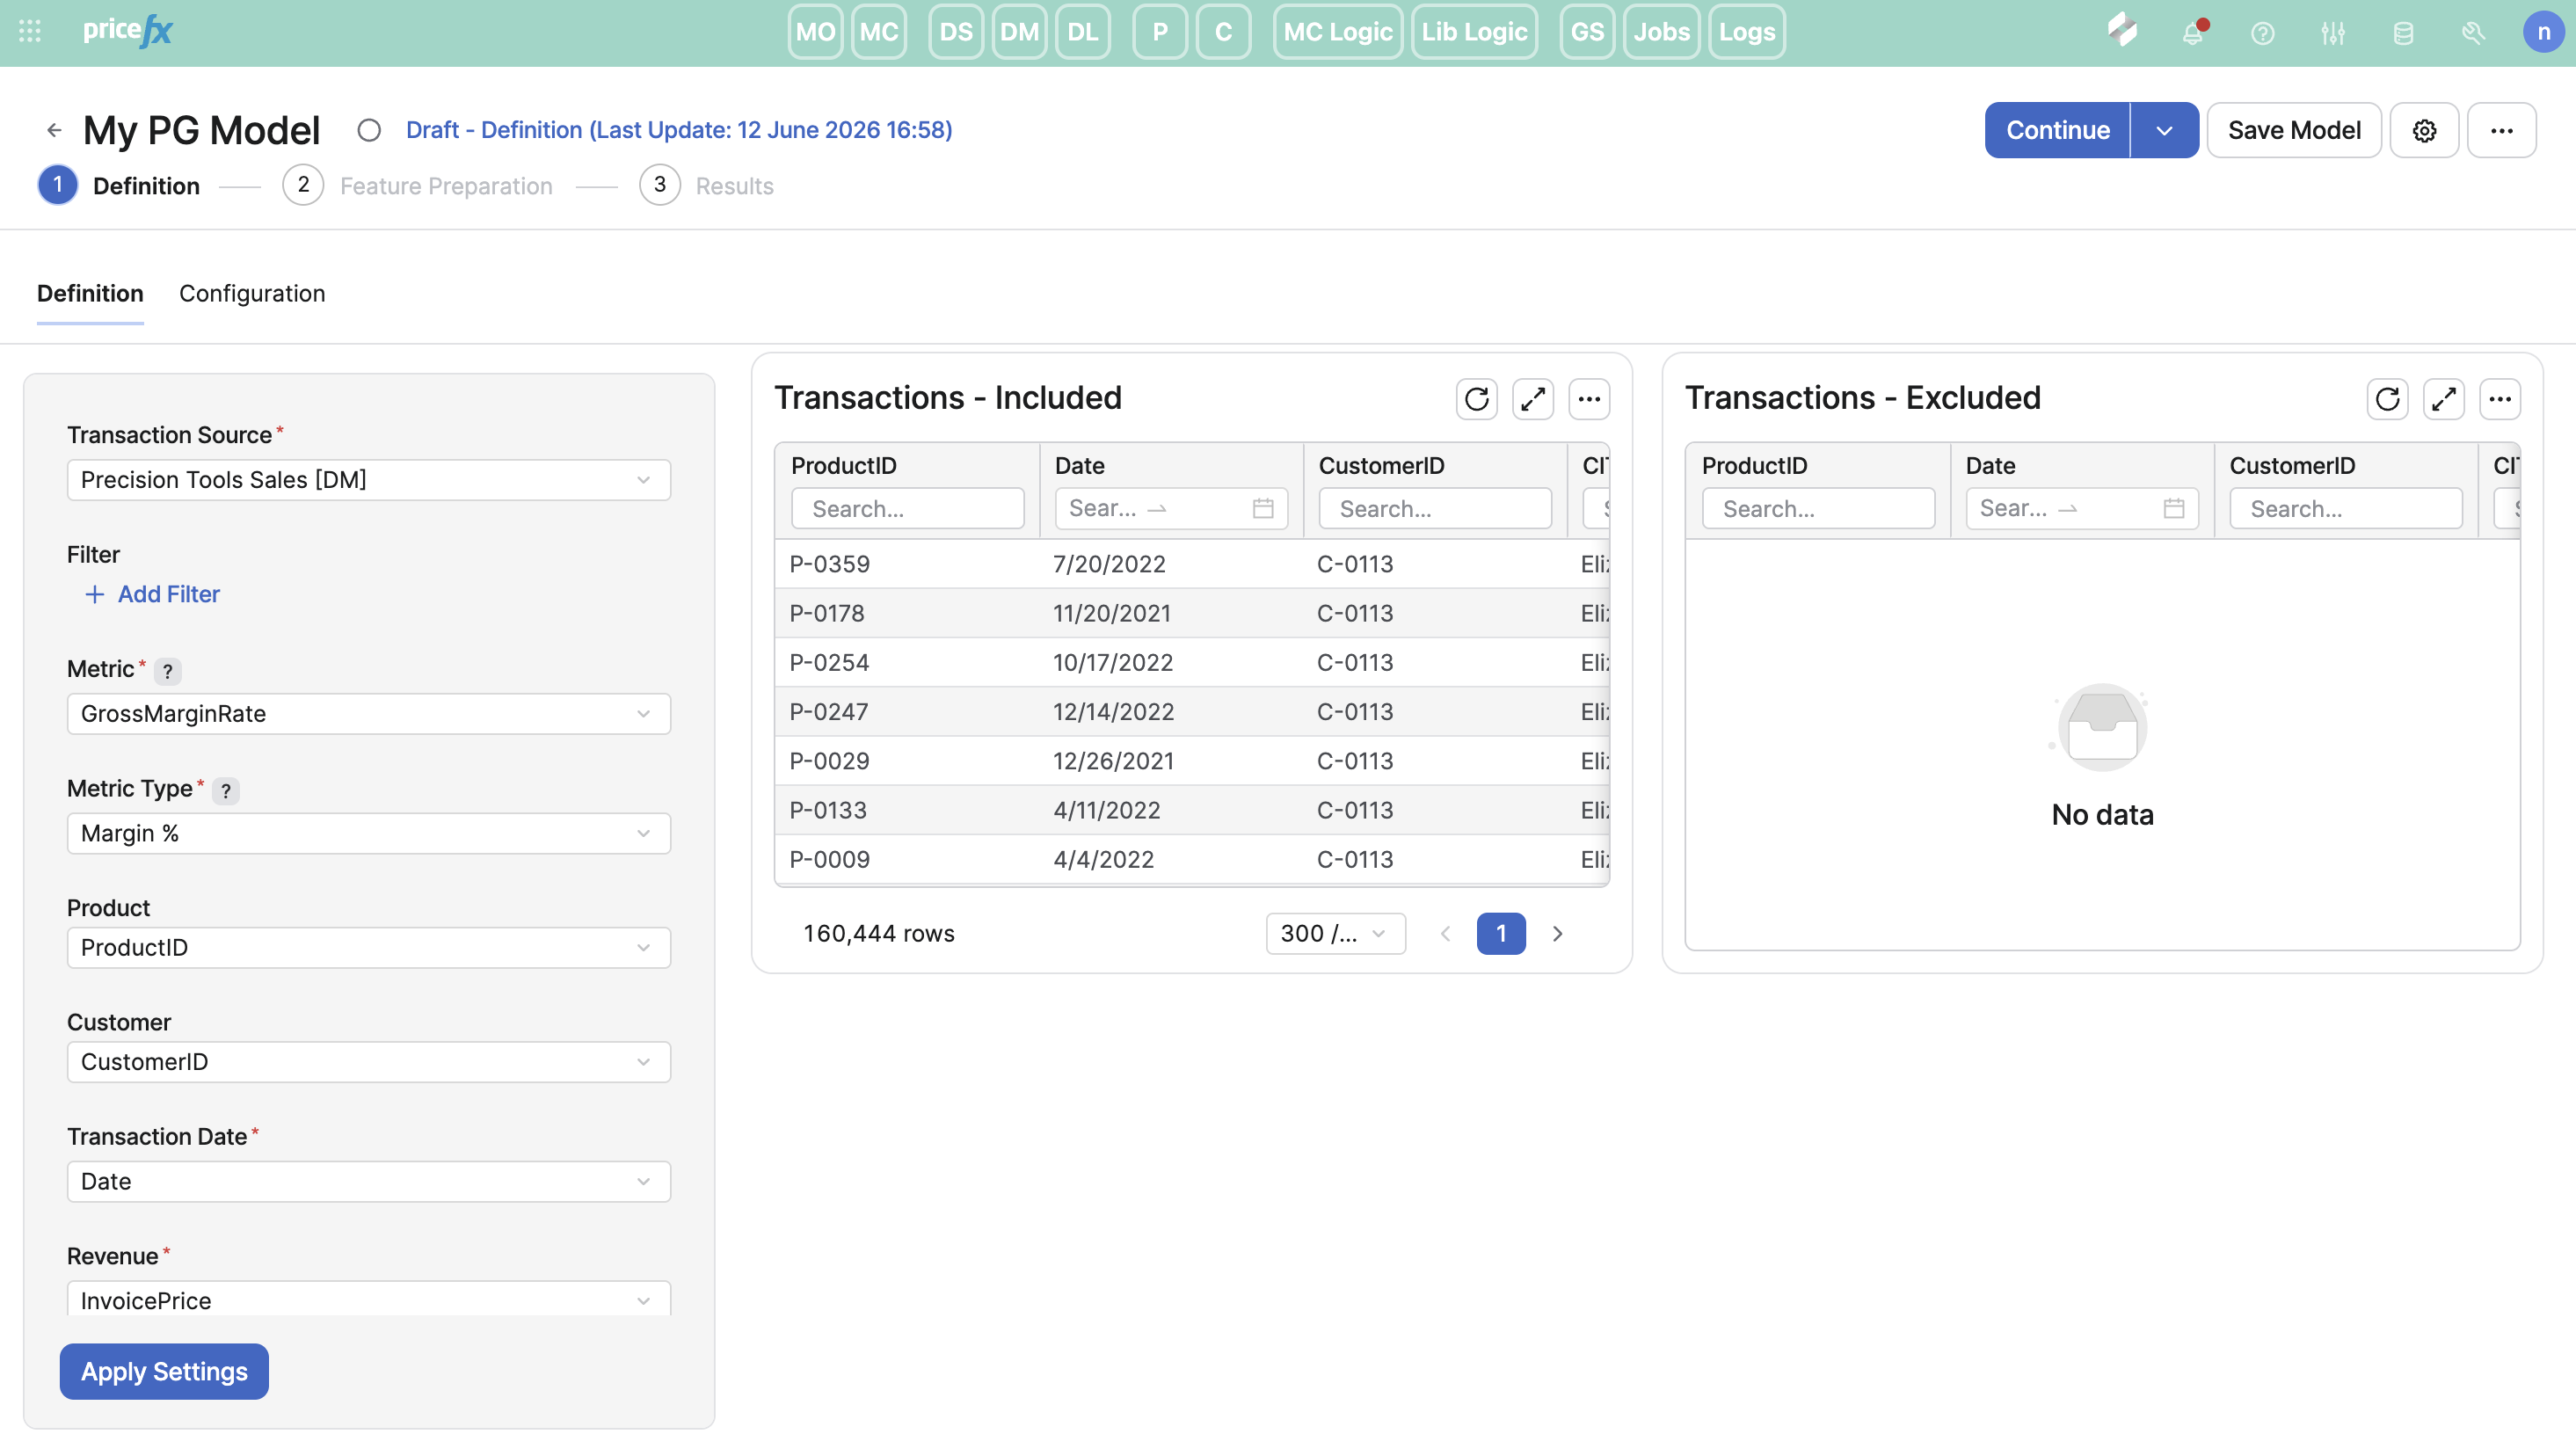Open the Metric help tooltip icon
Screen dimensions: 2576x1456
point(167,671)
